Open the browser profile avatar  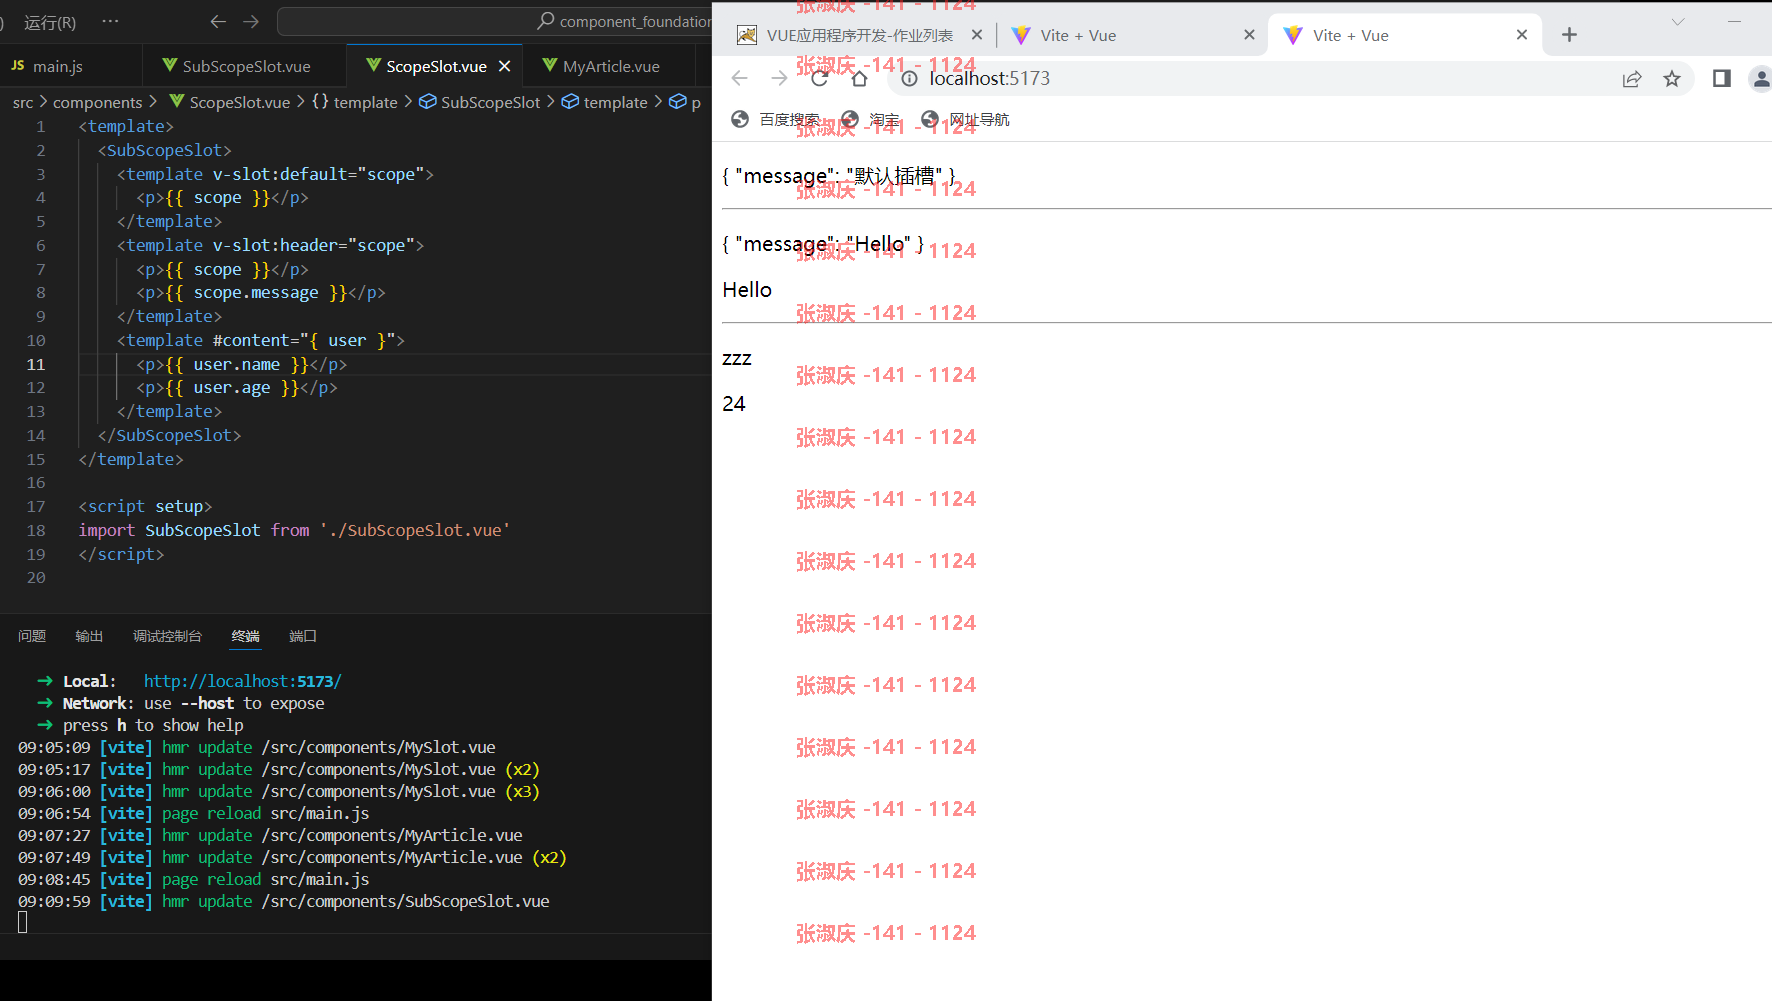coord(1760,78)
